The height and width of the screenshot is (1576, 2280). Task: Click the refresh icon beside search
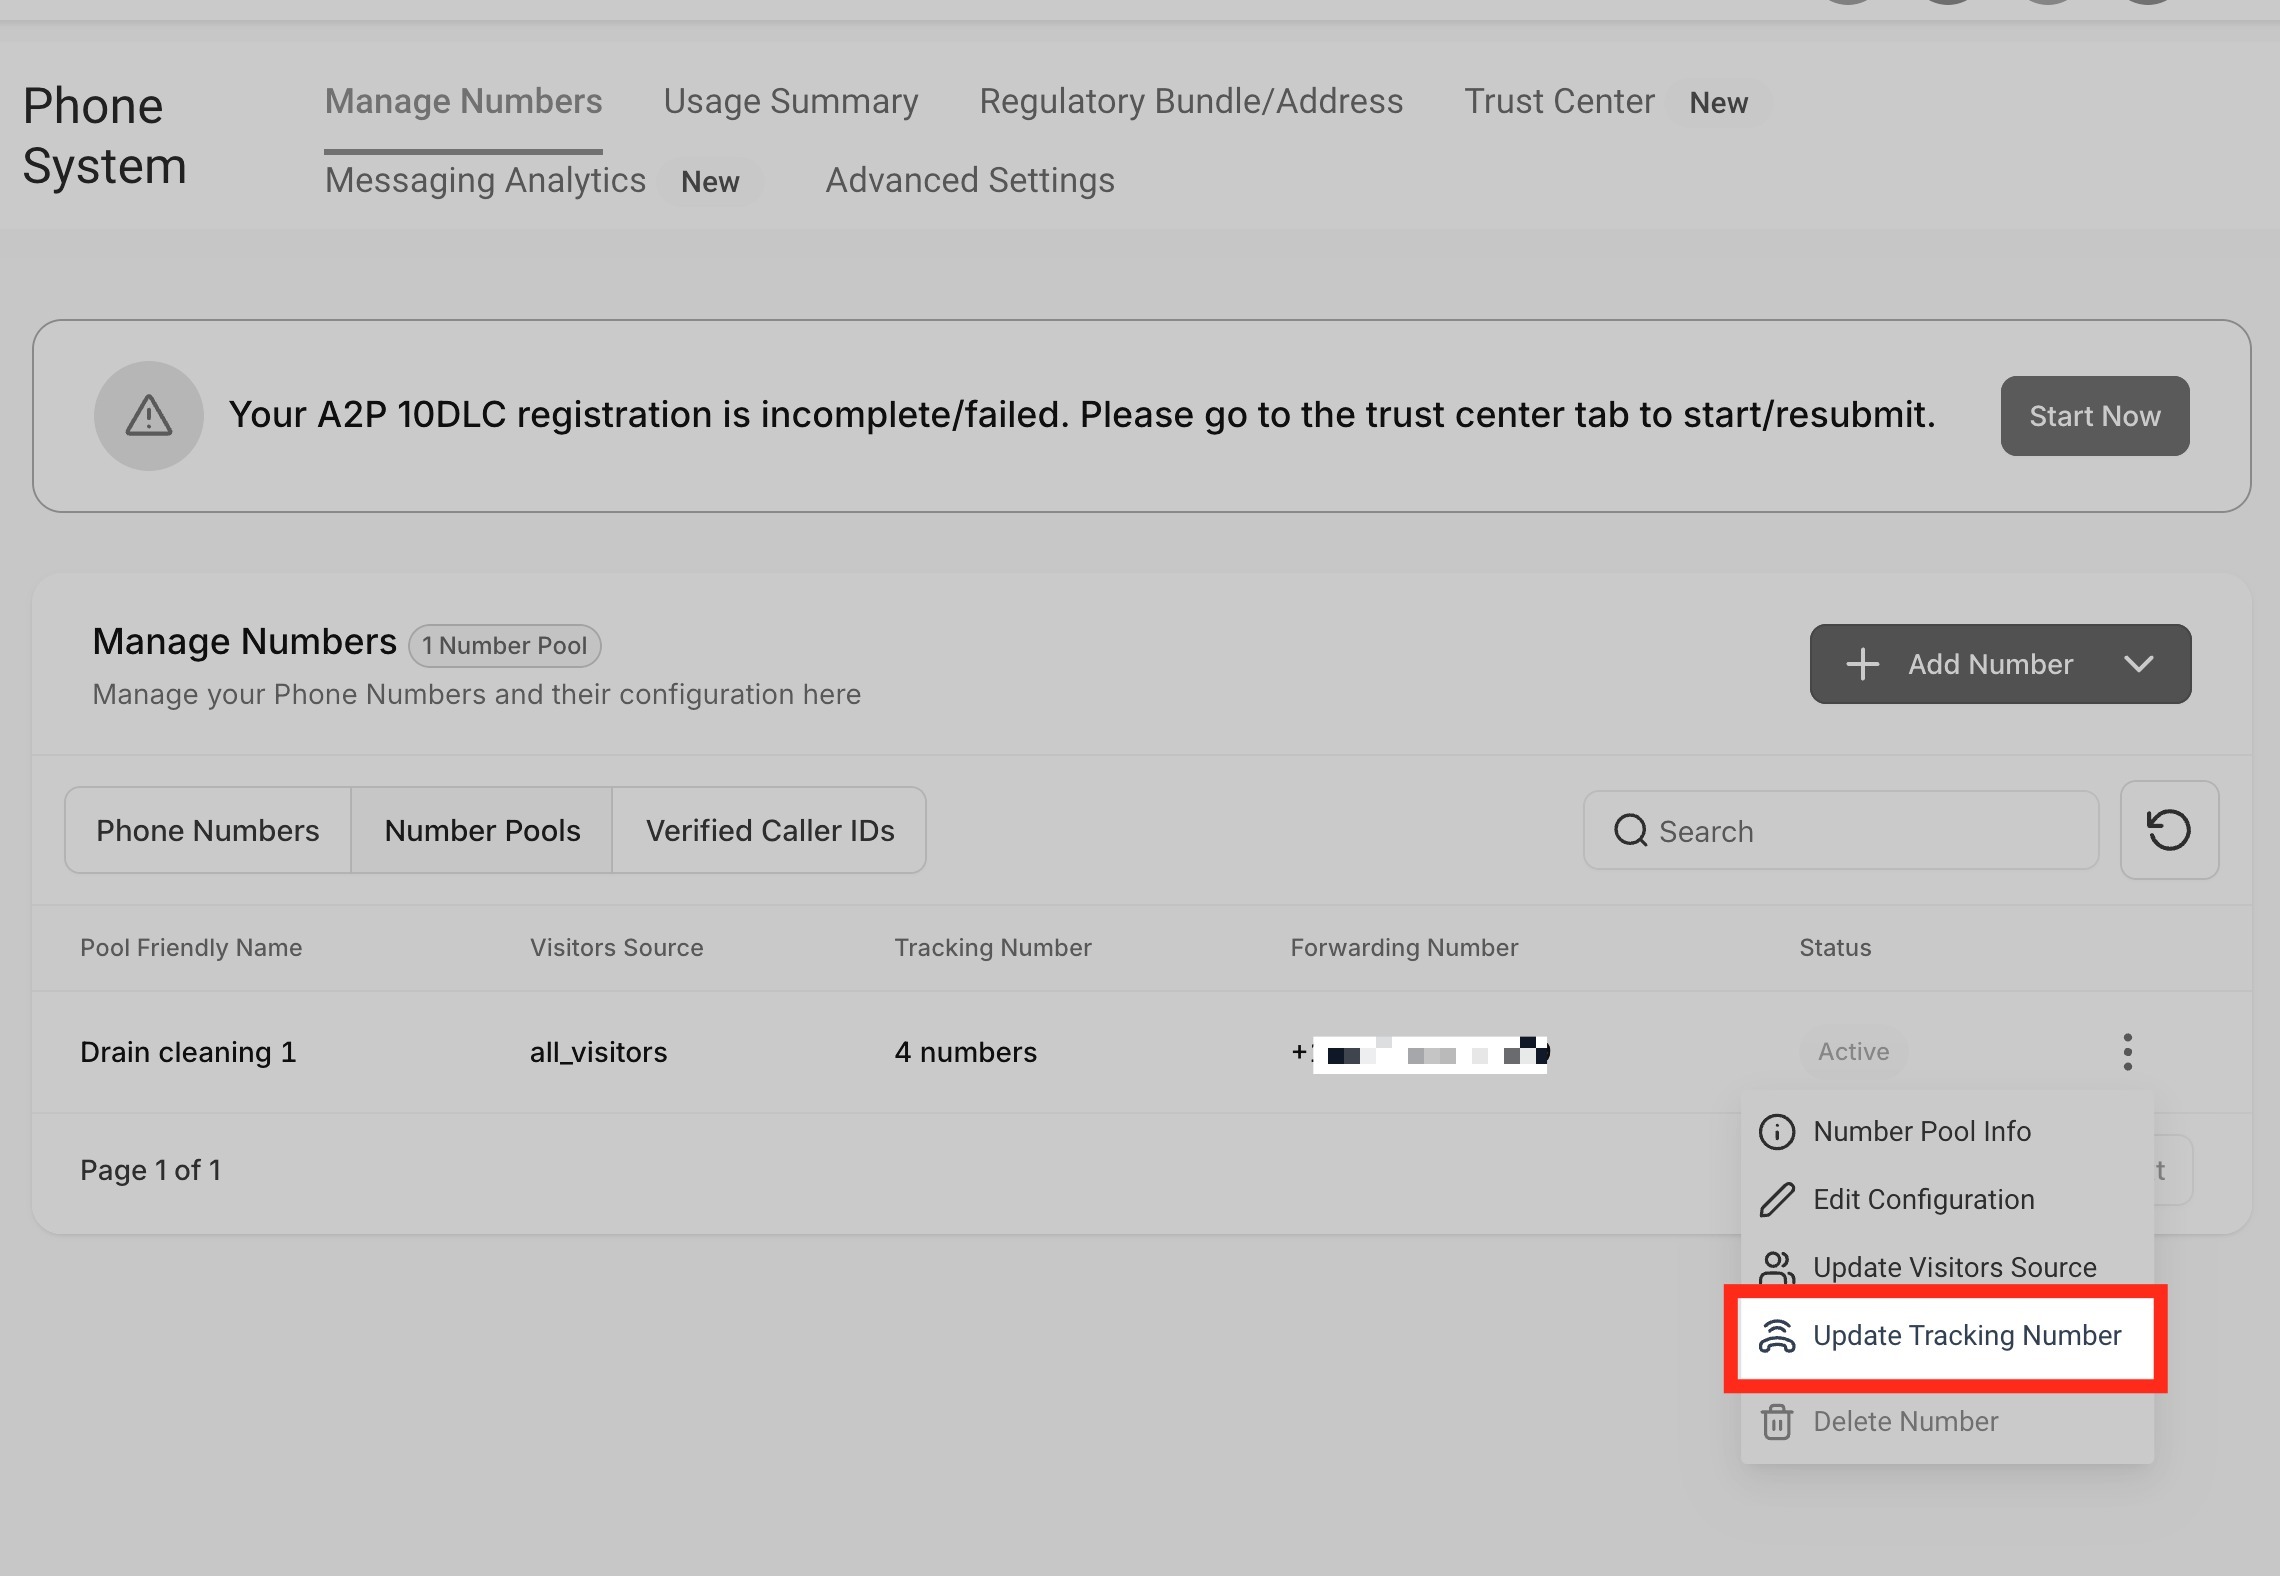click(x=2168, y=830)
